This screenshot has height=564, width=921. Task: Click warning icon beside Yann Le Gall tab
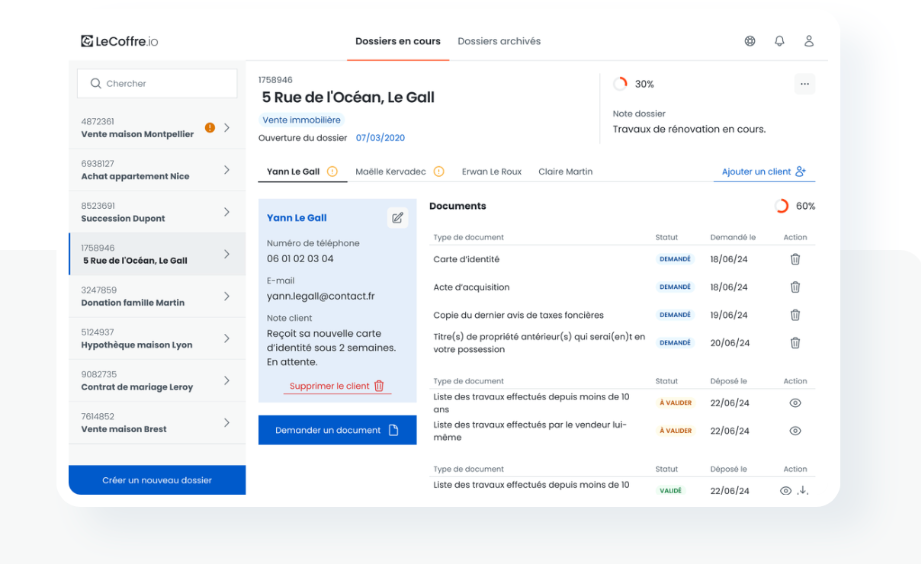click(332, 172)
